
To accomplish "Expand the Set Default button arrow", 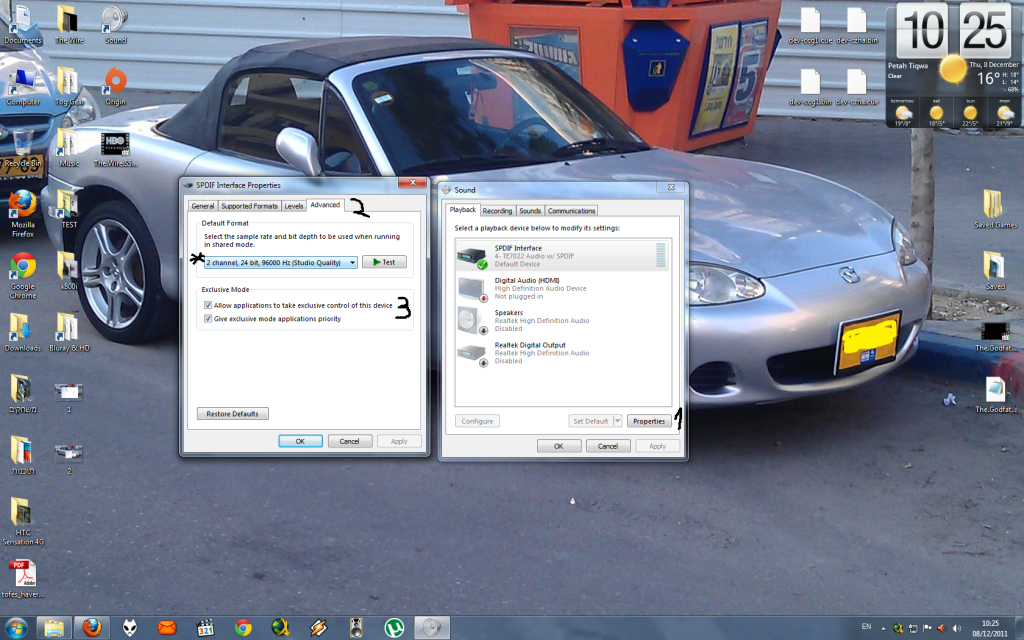I will (x=617, y=421).
